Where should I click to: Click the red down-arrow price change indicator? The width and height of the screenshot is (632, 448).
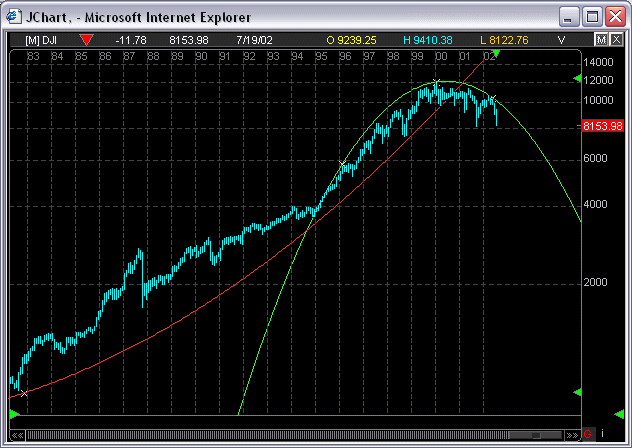(x=87, y=40)
